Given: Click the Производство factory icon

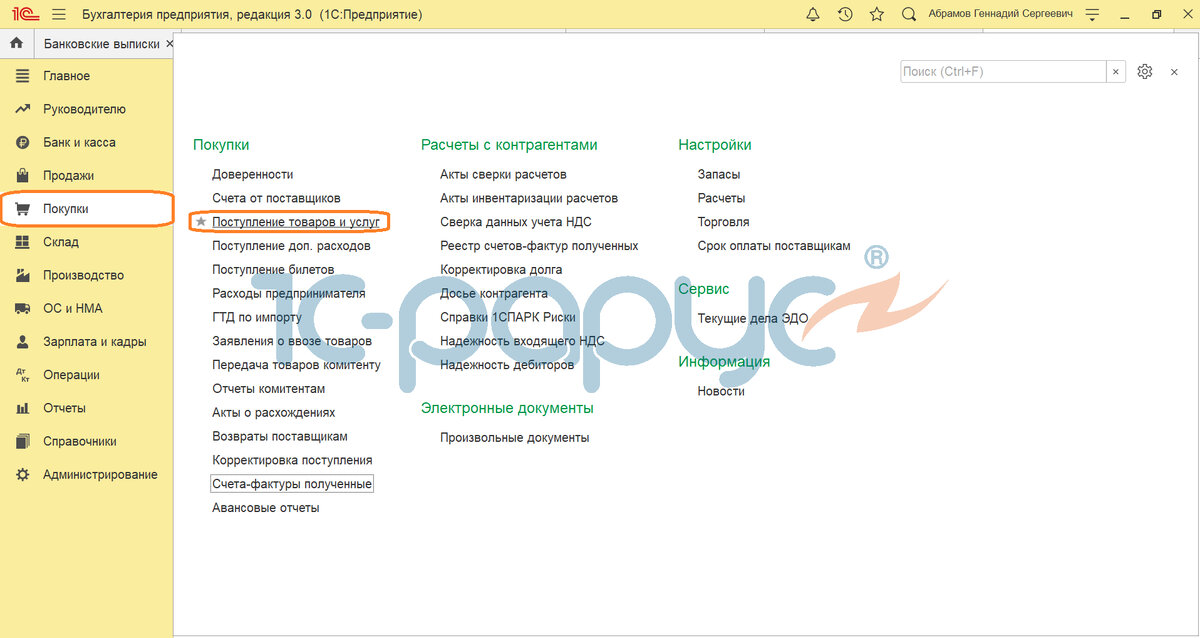Looking at the screenshot, I should 22,275.
